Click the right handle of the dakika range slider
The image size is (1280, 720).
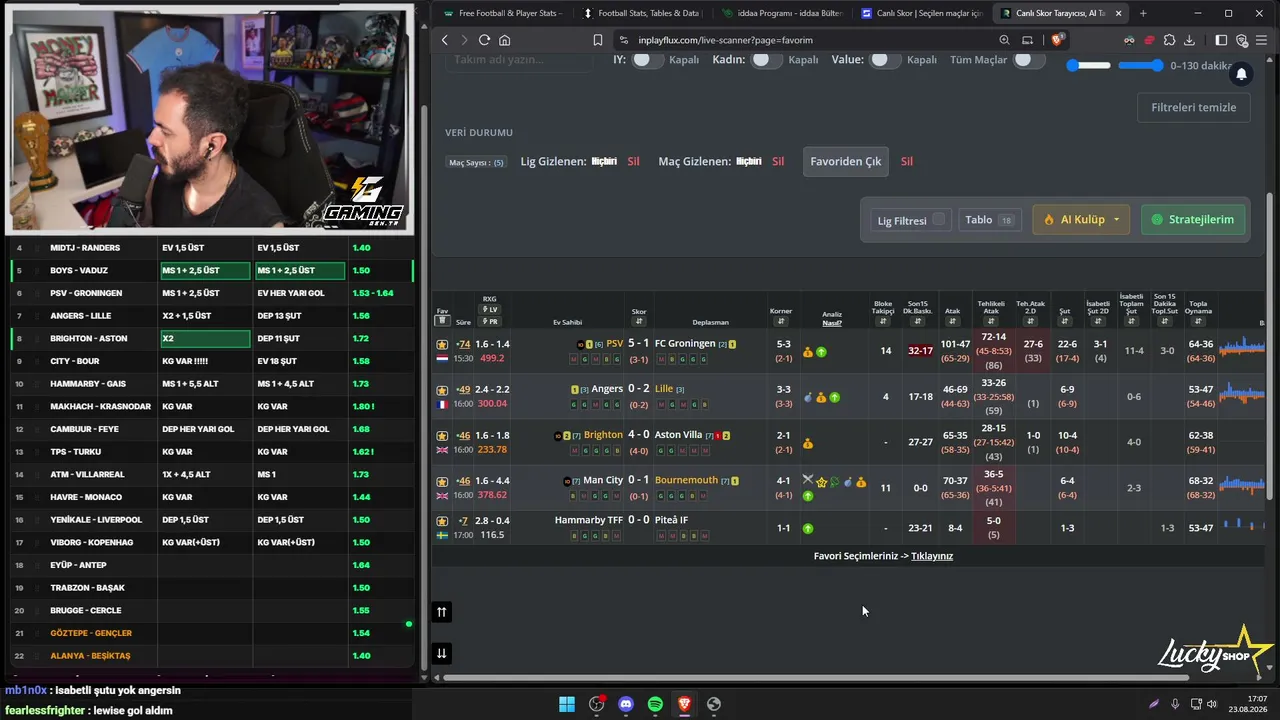click(1158, 65)
